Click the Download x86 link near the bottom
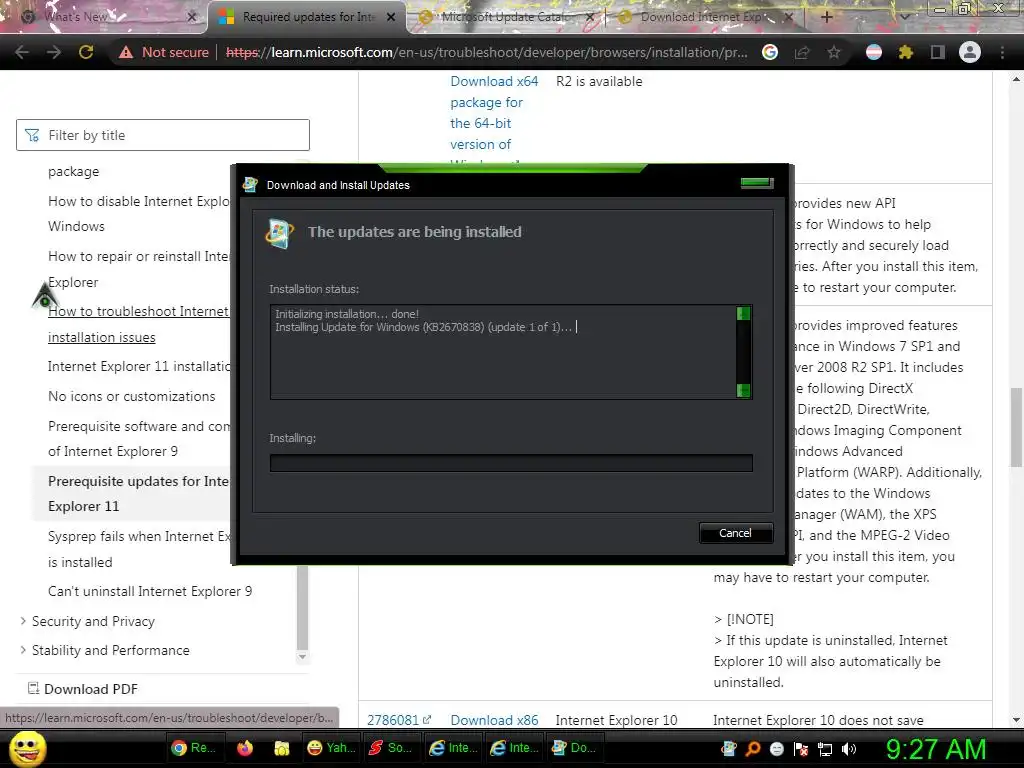 tap(494, 720)
